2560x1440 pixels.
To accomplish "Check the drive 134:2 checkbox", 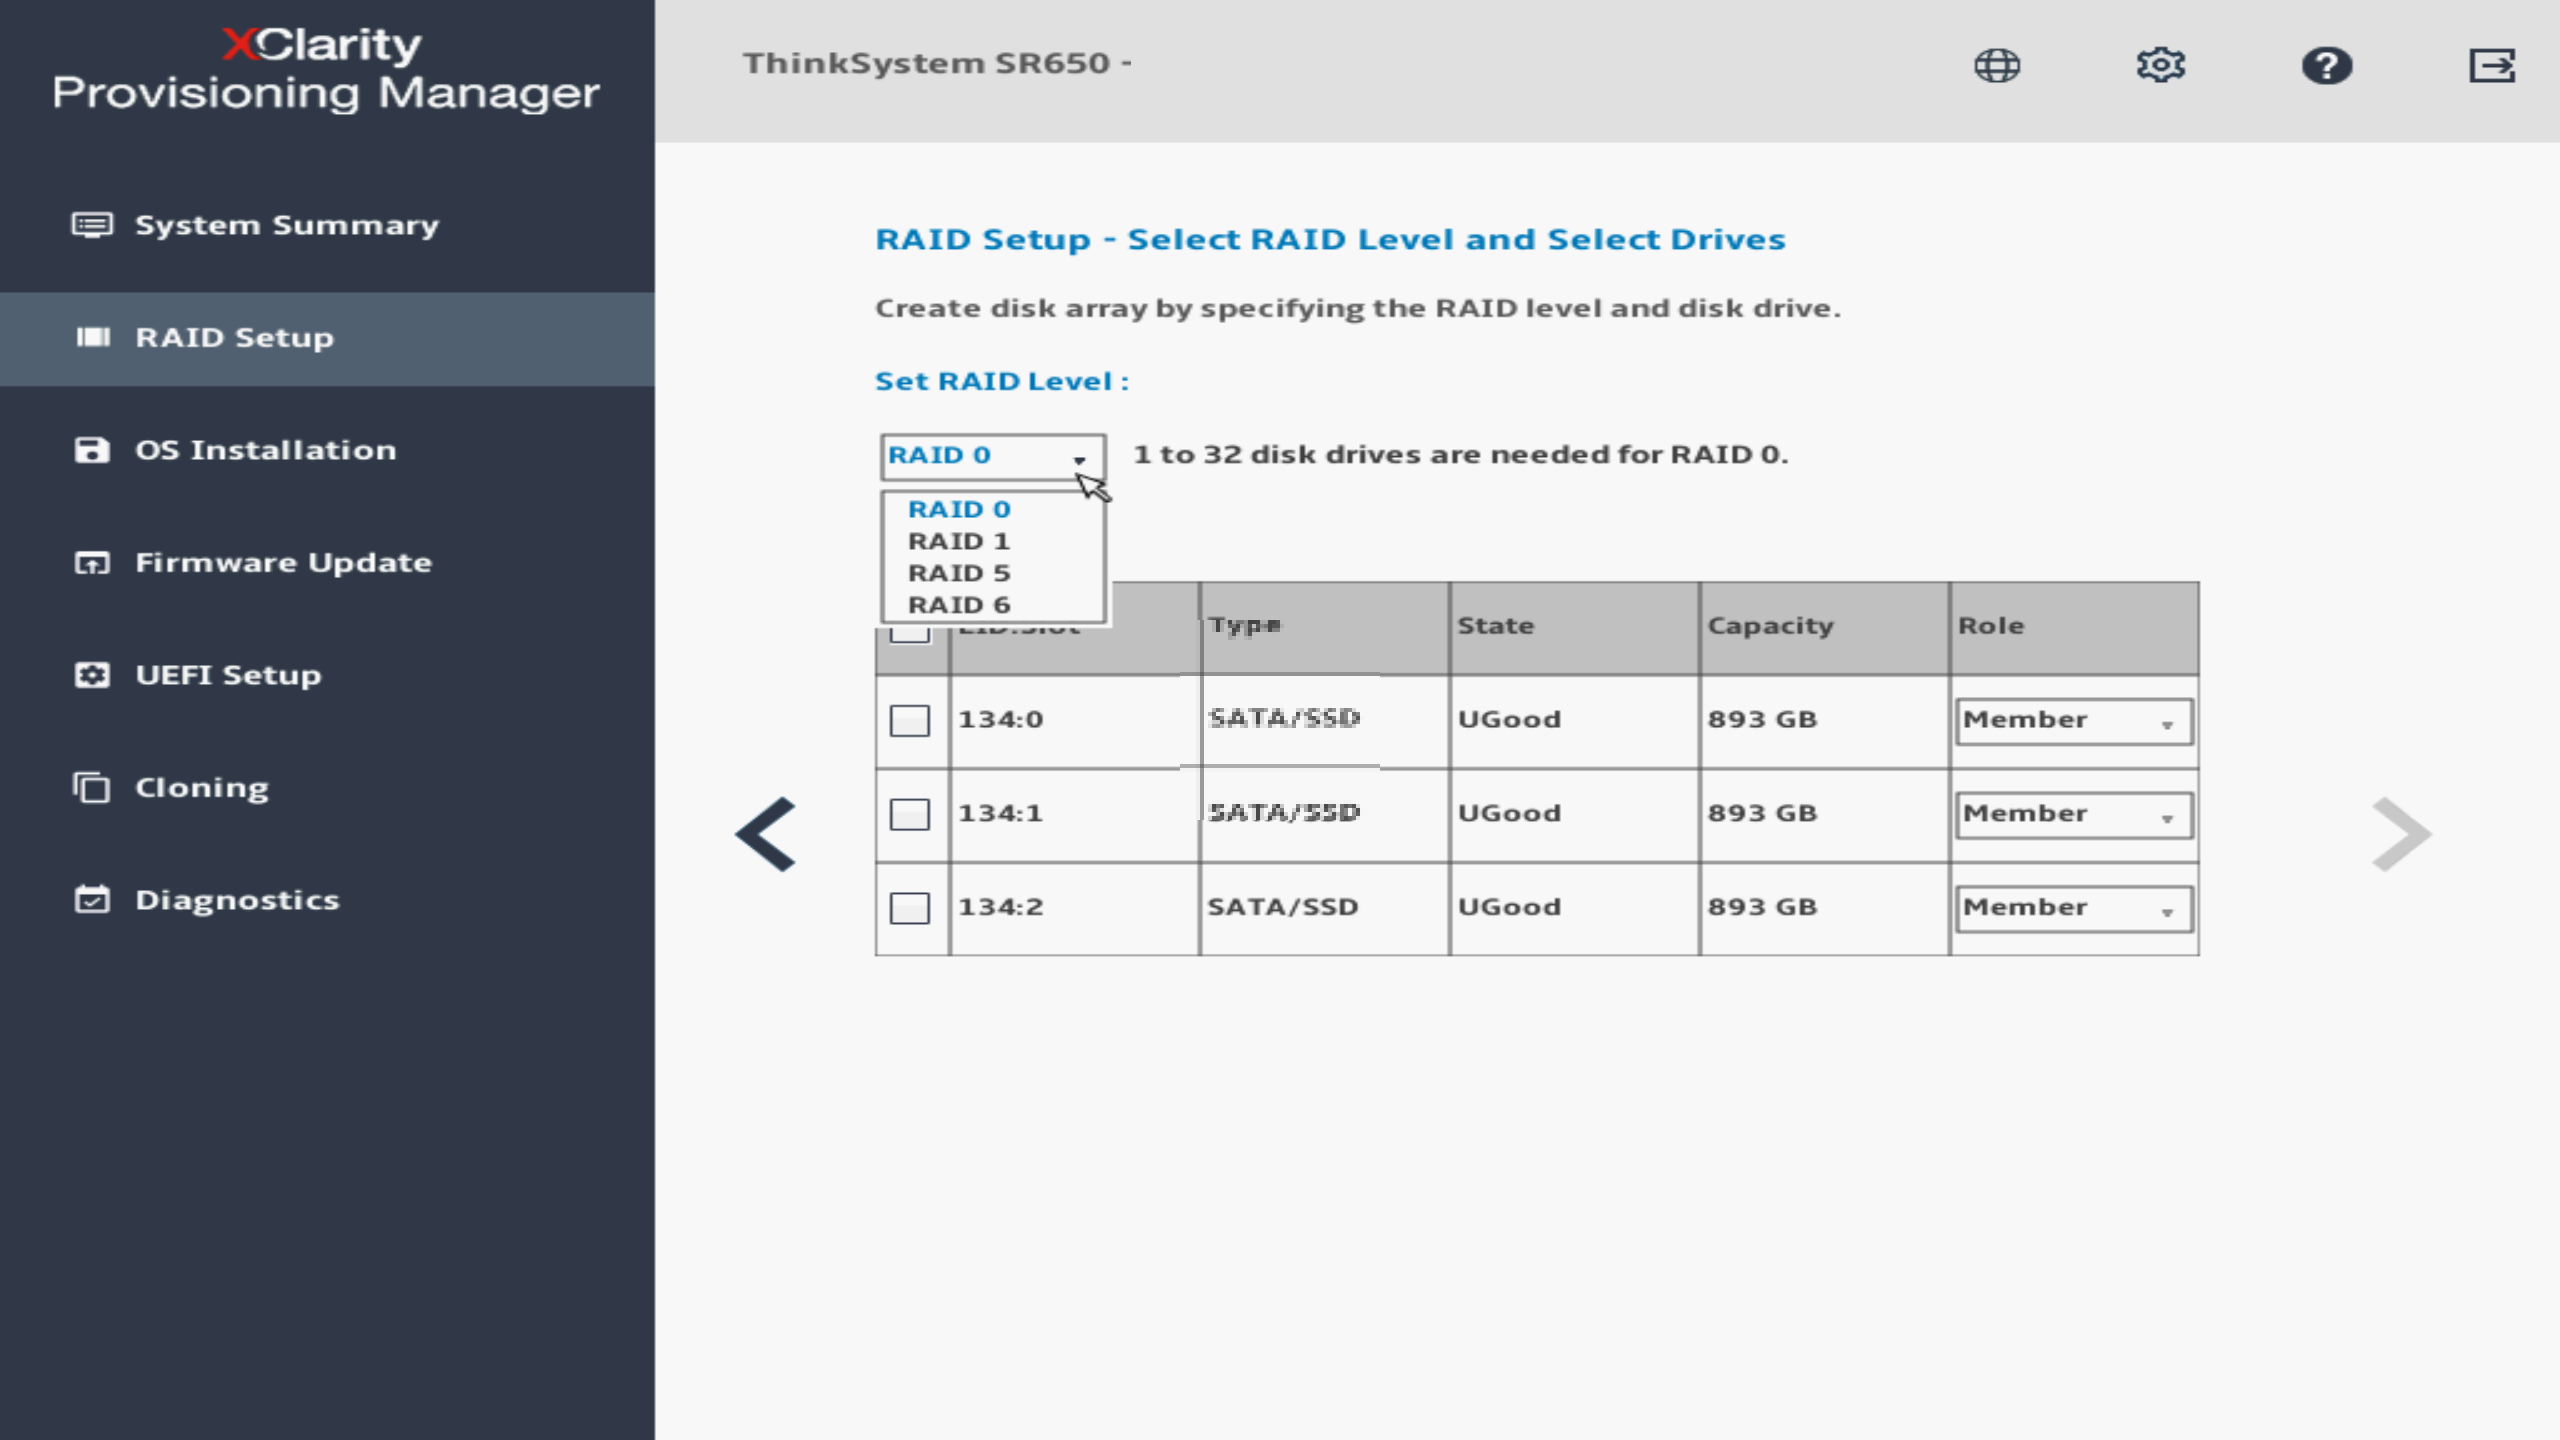I will point(909,908).
